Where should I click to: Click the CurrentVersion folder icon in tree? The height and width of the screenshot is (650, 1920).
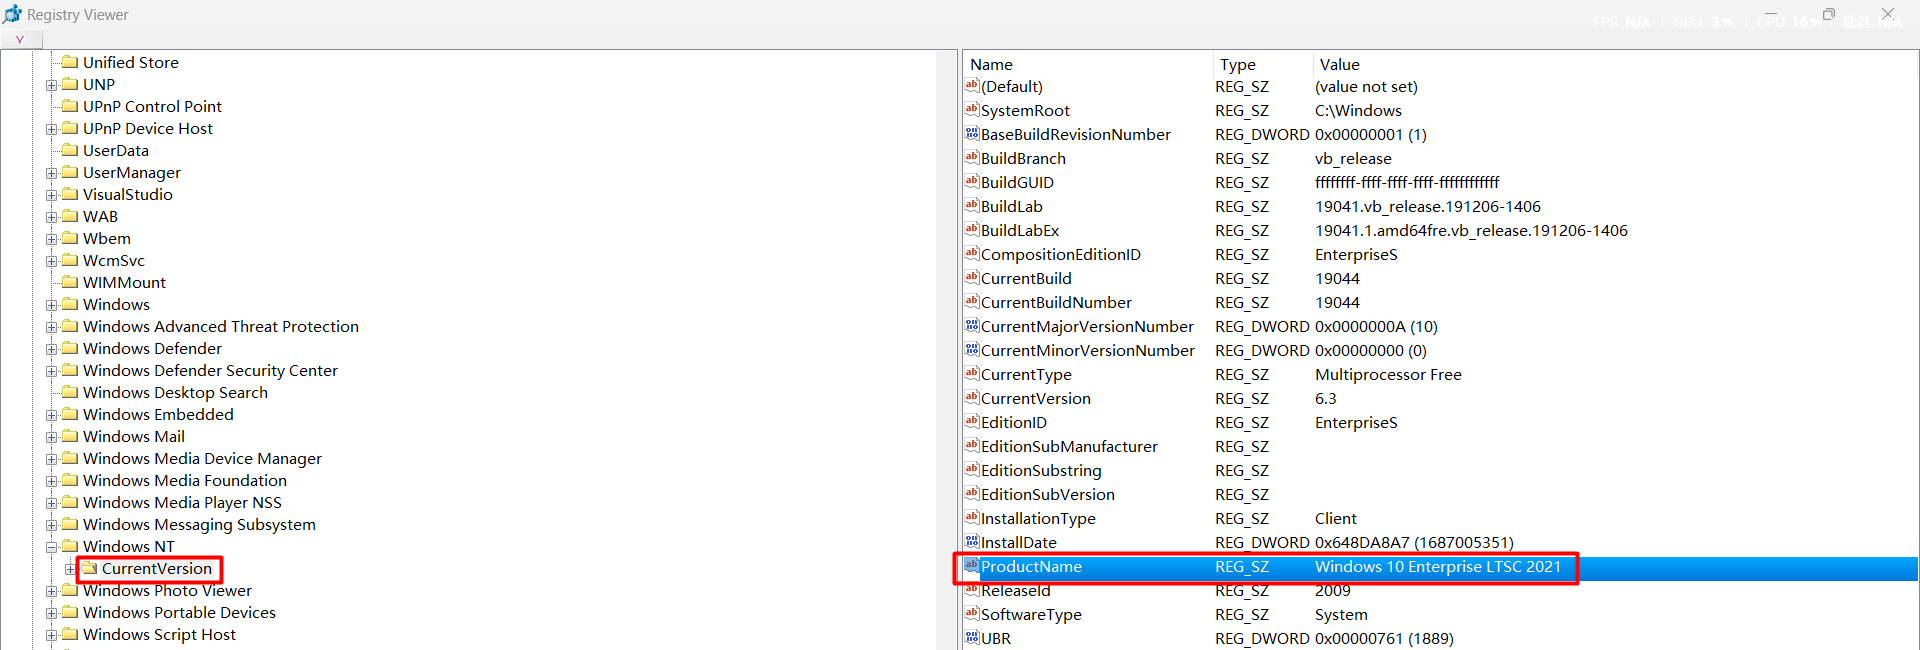click(89, 568)
